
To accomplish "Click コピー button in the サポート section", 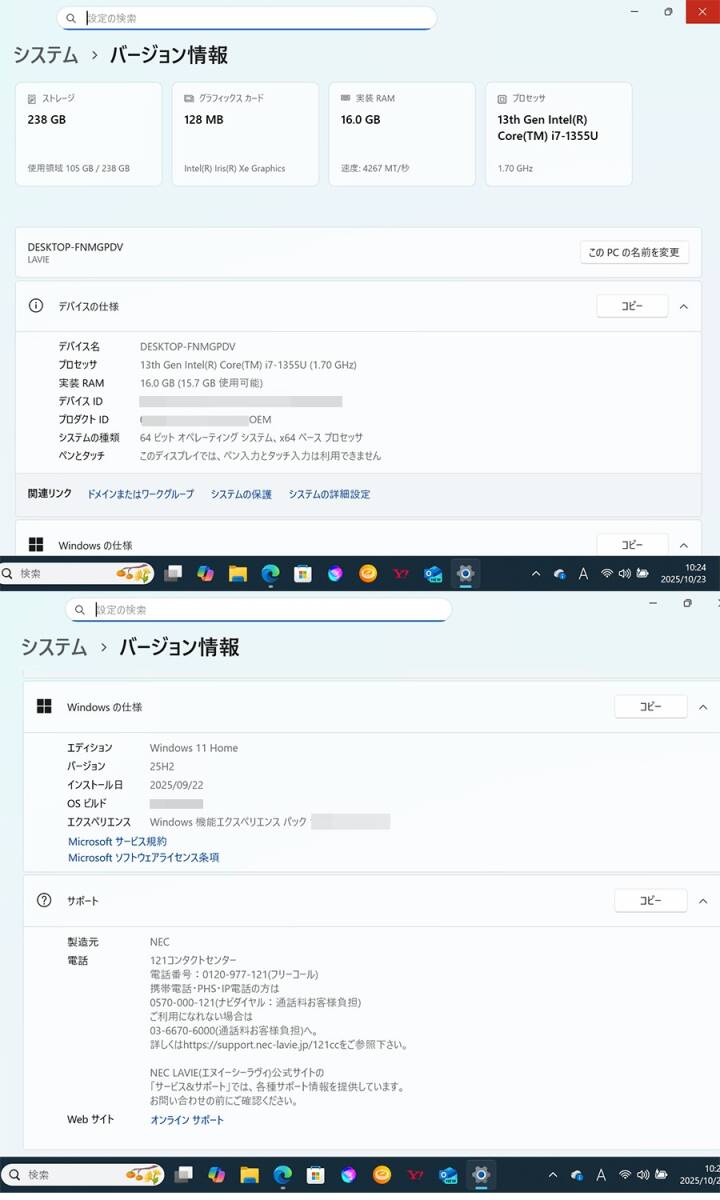I will coord(650,900).
